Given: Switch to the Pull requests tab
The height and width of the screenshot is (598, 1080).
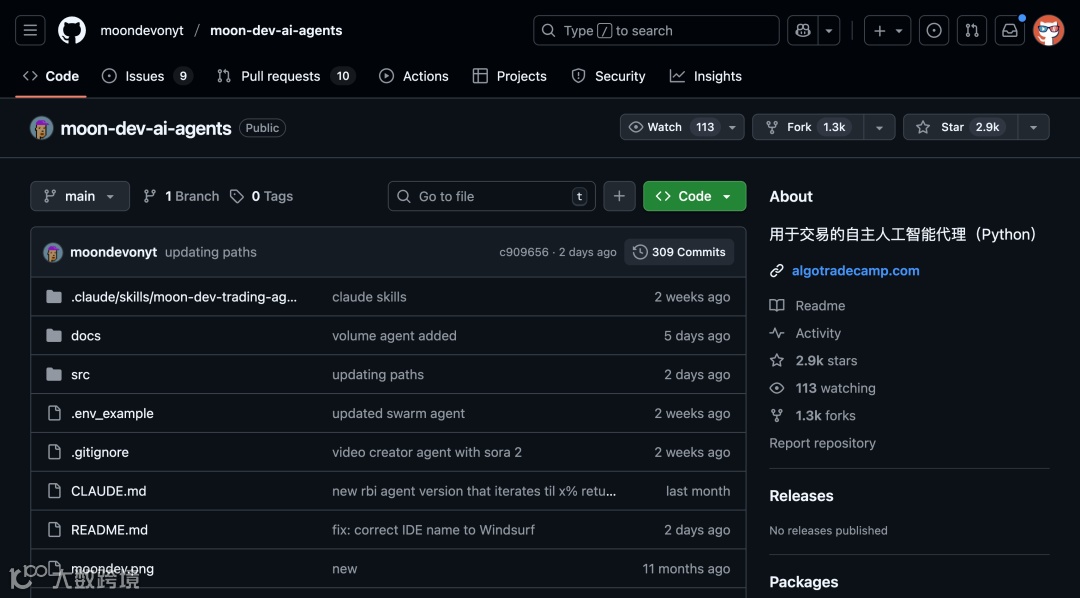Looking at the screenshot, I should point(286,76).
